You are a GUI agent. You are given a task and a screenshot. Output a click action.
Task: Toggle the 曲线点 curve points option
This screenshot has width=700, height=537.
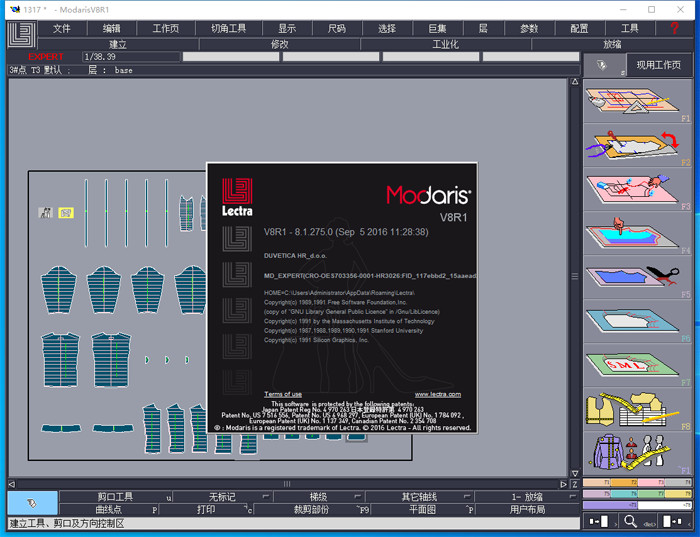point(108,509)
